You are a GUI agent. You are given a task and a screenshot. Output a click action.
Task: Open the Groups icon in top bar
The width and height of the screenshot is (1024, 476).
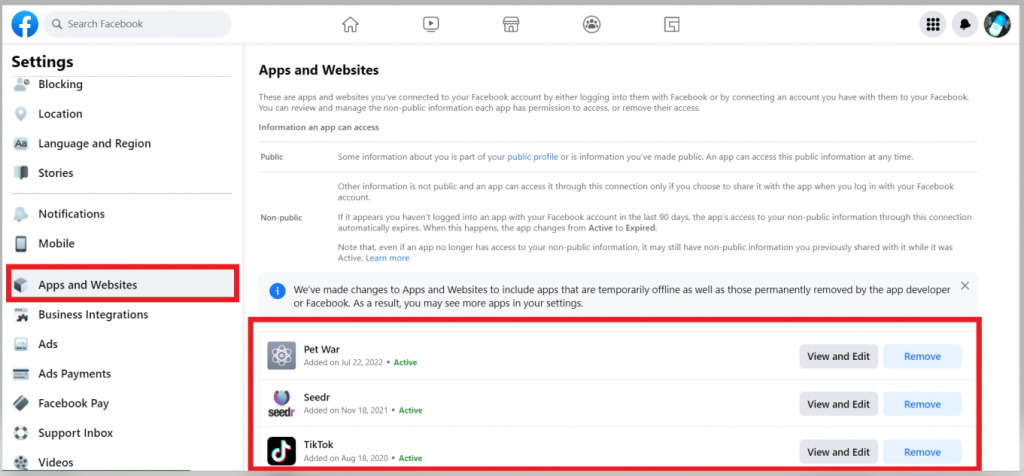[x=592, y=24]
